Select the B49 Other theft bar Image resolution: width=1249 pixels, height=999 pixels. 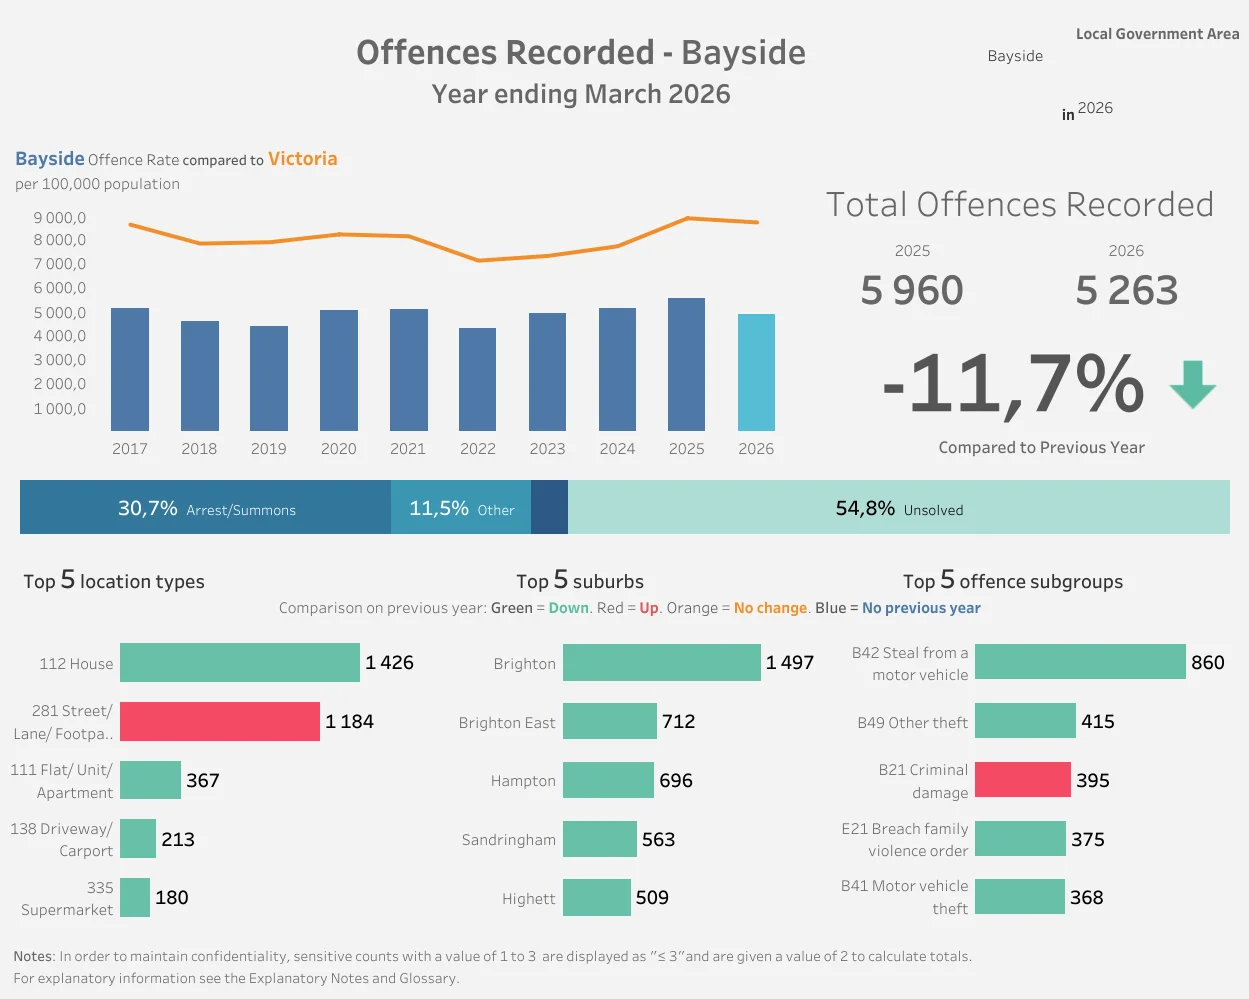(x=1025, y=721)
